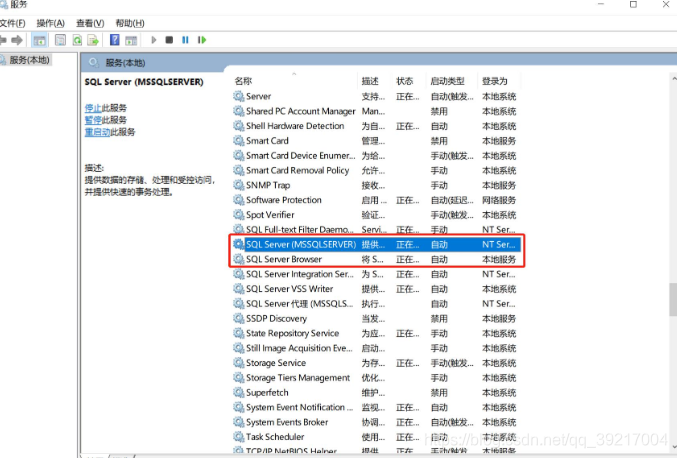
Task: Select SQL Full-text Filter Daemo... service
Action: 300,229
